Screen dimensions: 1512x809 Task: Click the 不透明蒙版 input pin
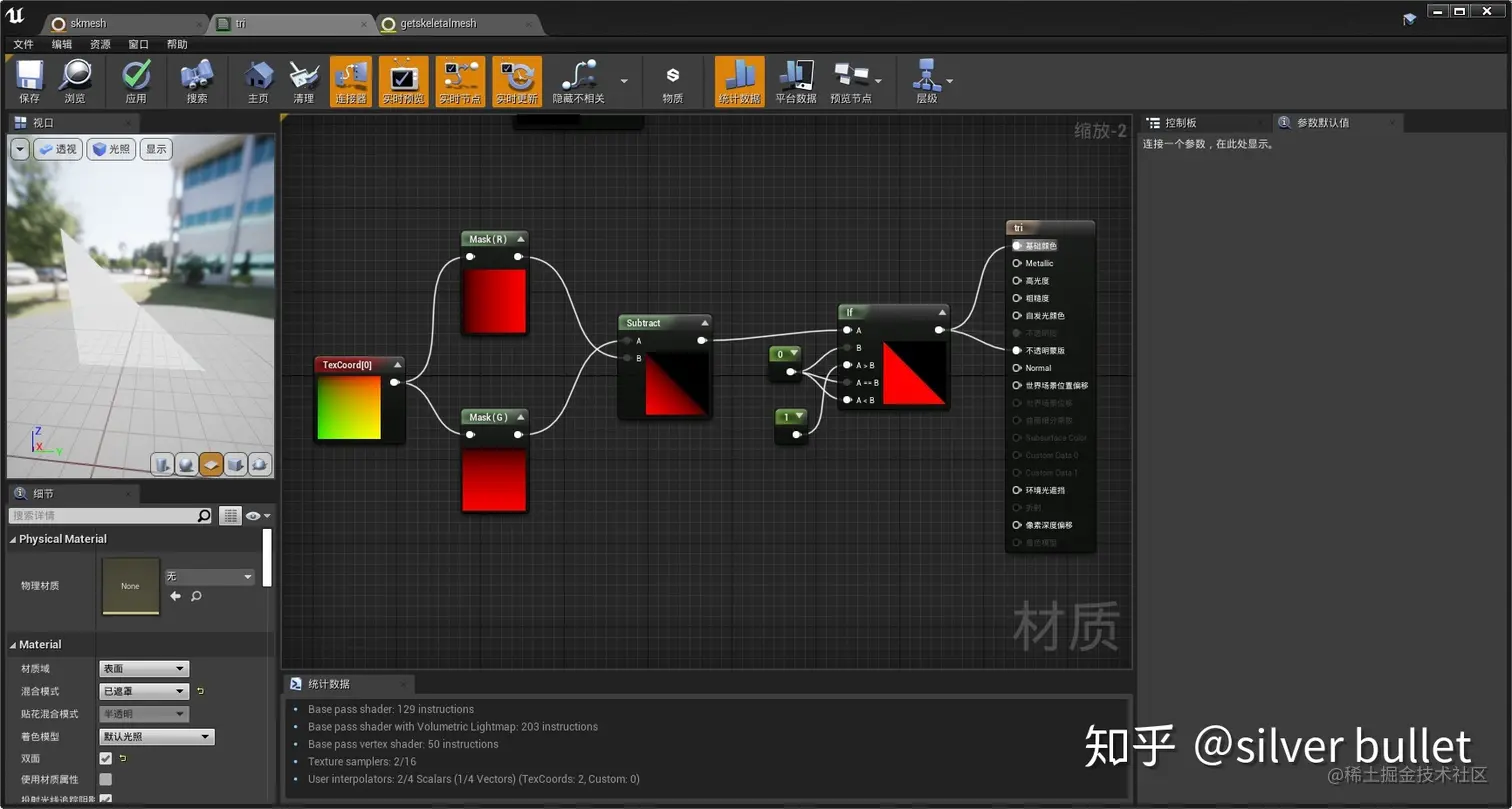pyautogui.click(x=1017, y=351)
